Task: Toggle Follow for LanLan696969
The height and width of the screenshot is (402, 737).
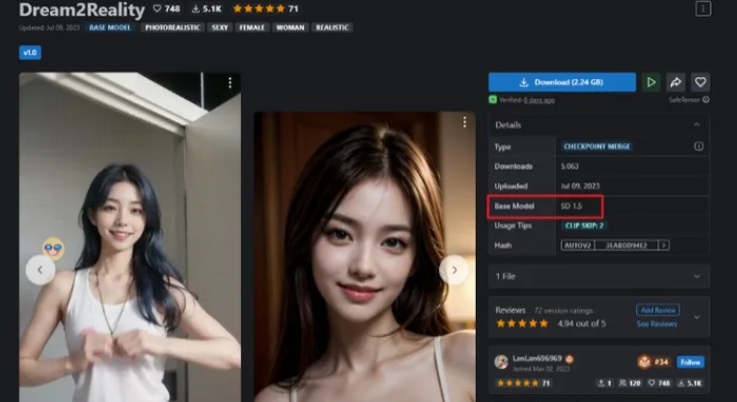Action: point(690,362)
